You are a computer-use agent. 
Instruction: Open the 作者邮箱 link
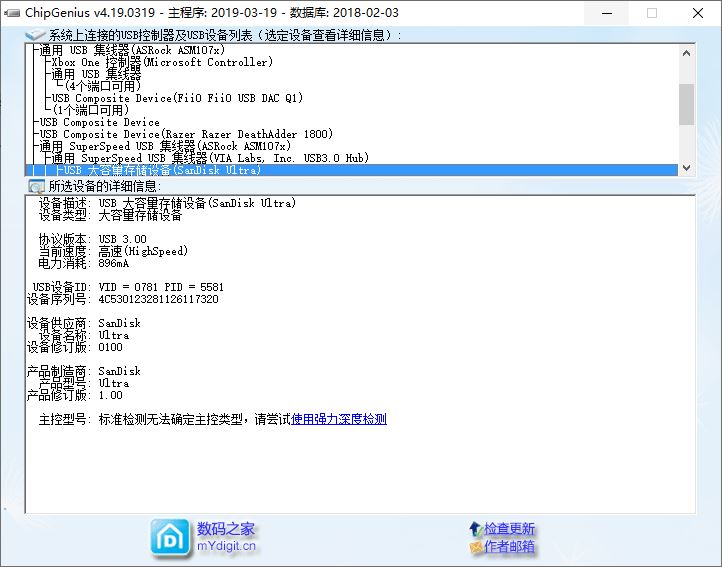tap(509, 547)
